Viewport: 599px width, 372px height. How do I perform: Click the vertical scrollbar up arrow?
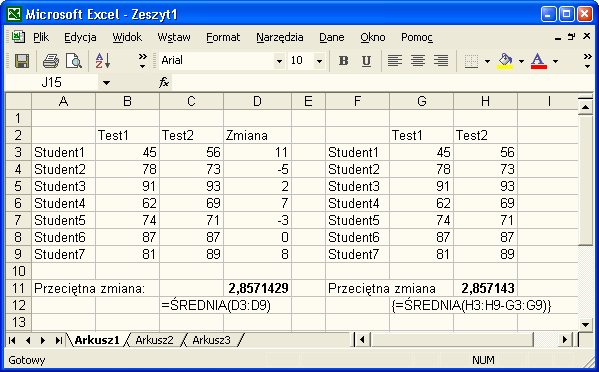coord(586,107)
